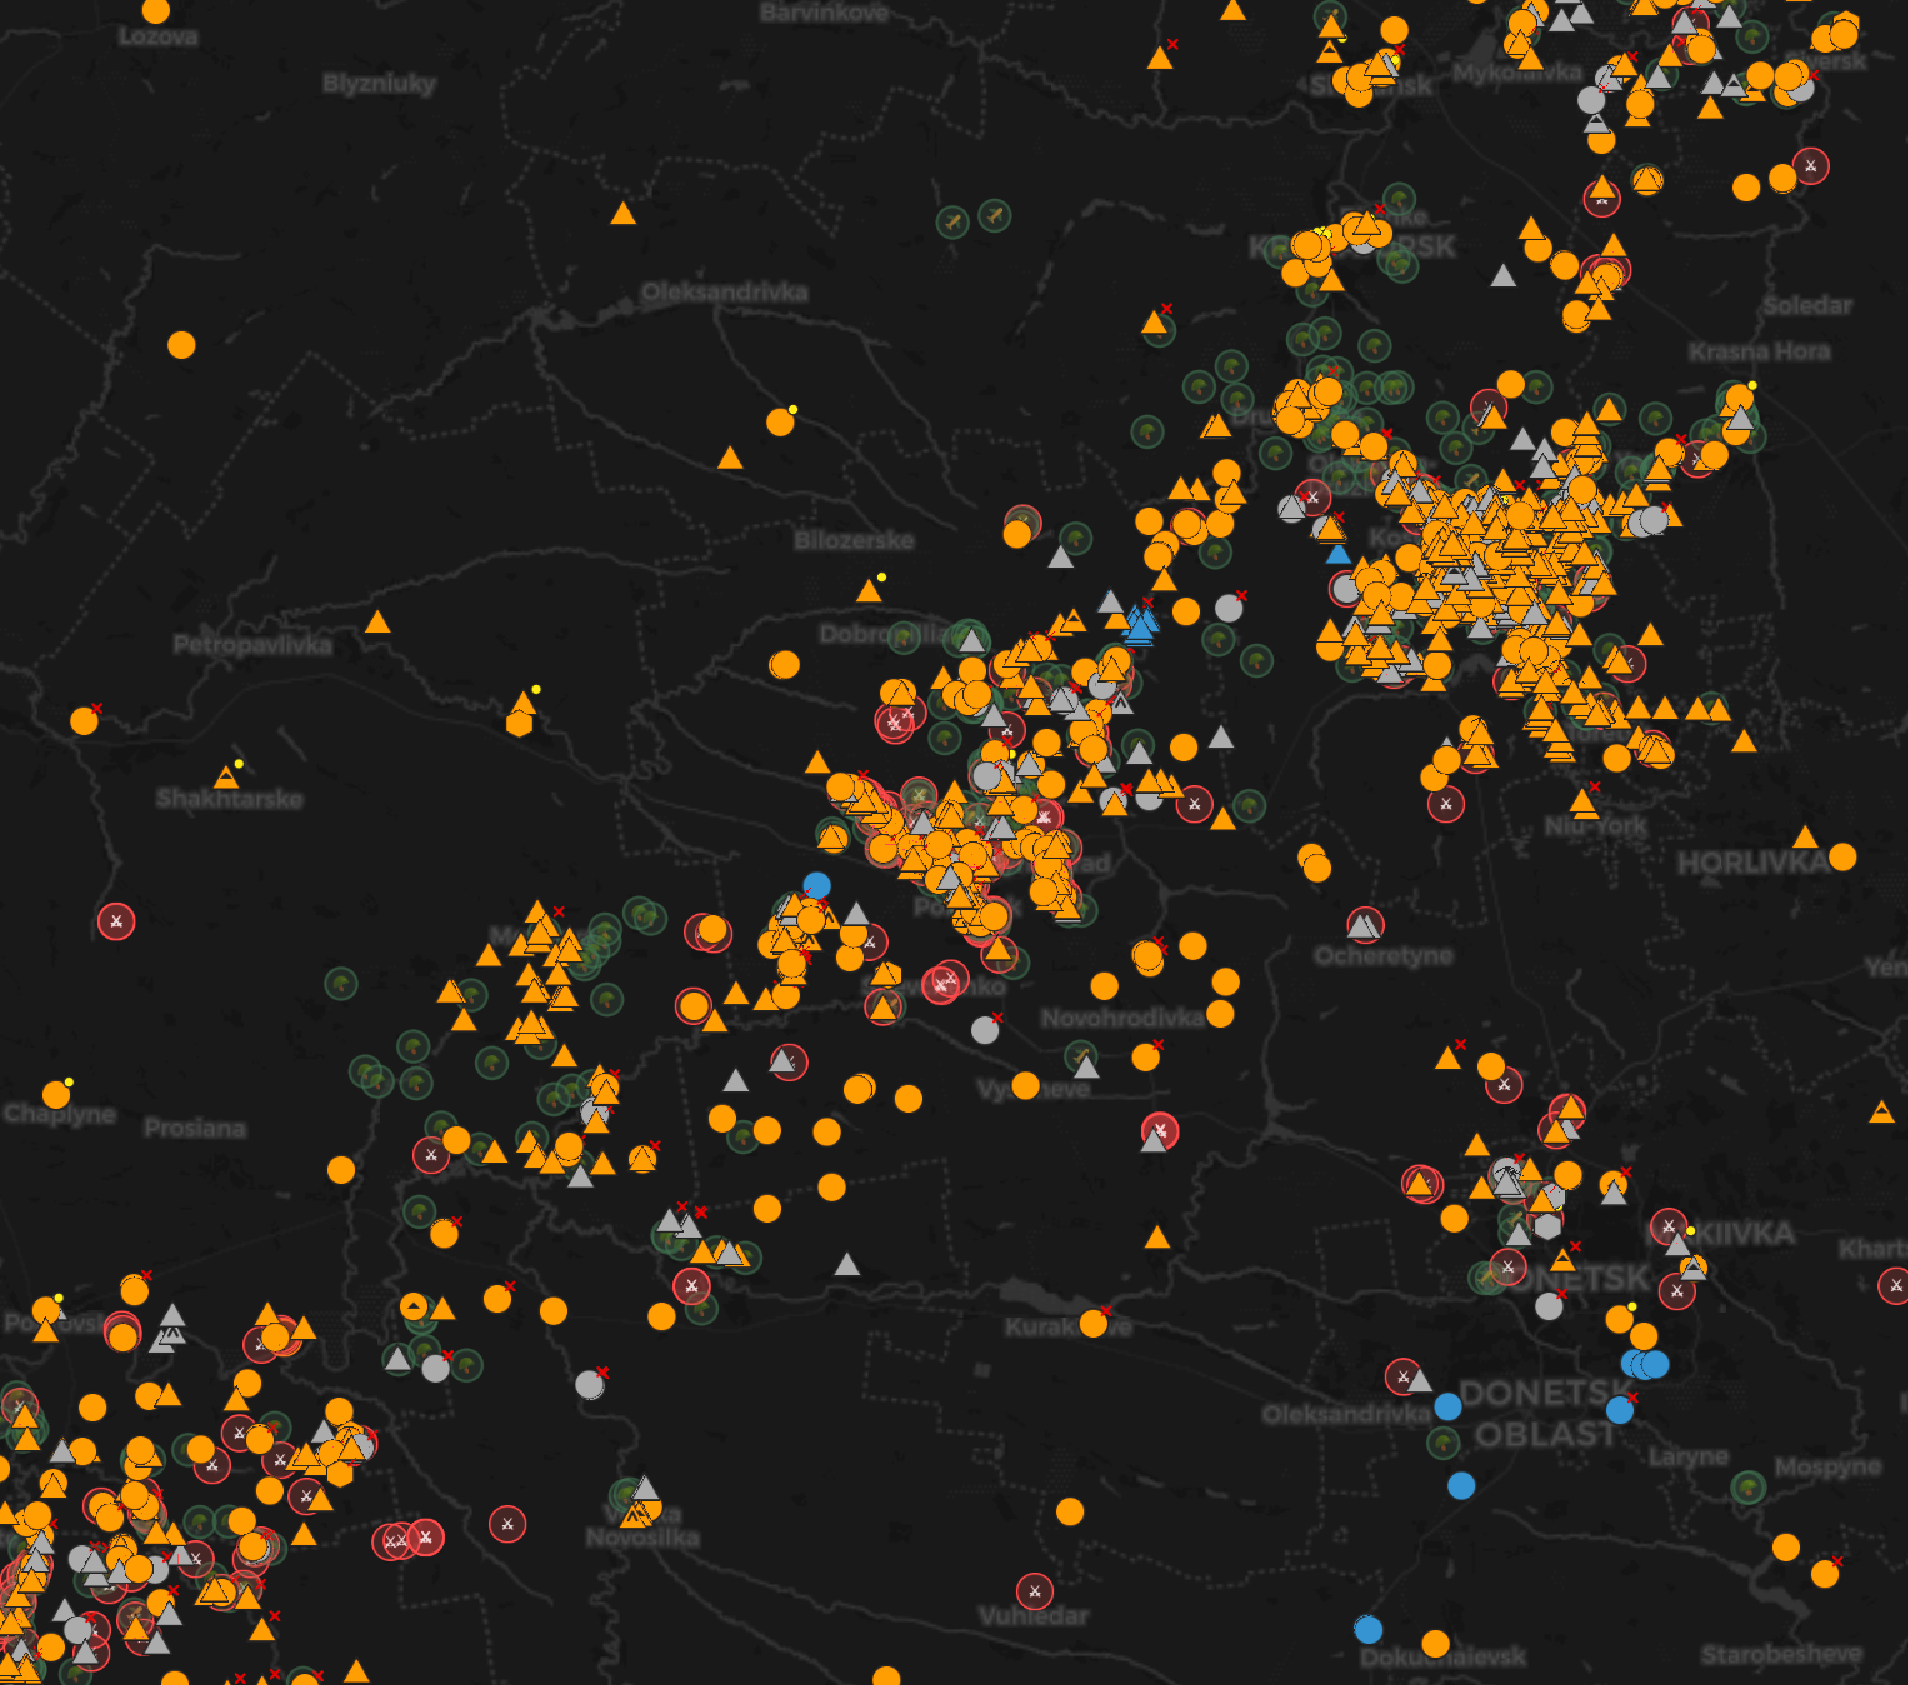Select the gray triangle marker above Ocheretyne
Image resolution: width=1908 pixels, height=1685 pixels.
1362,927
